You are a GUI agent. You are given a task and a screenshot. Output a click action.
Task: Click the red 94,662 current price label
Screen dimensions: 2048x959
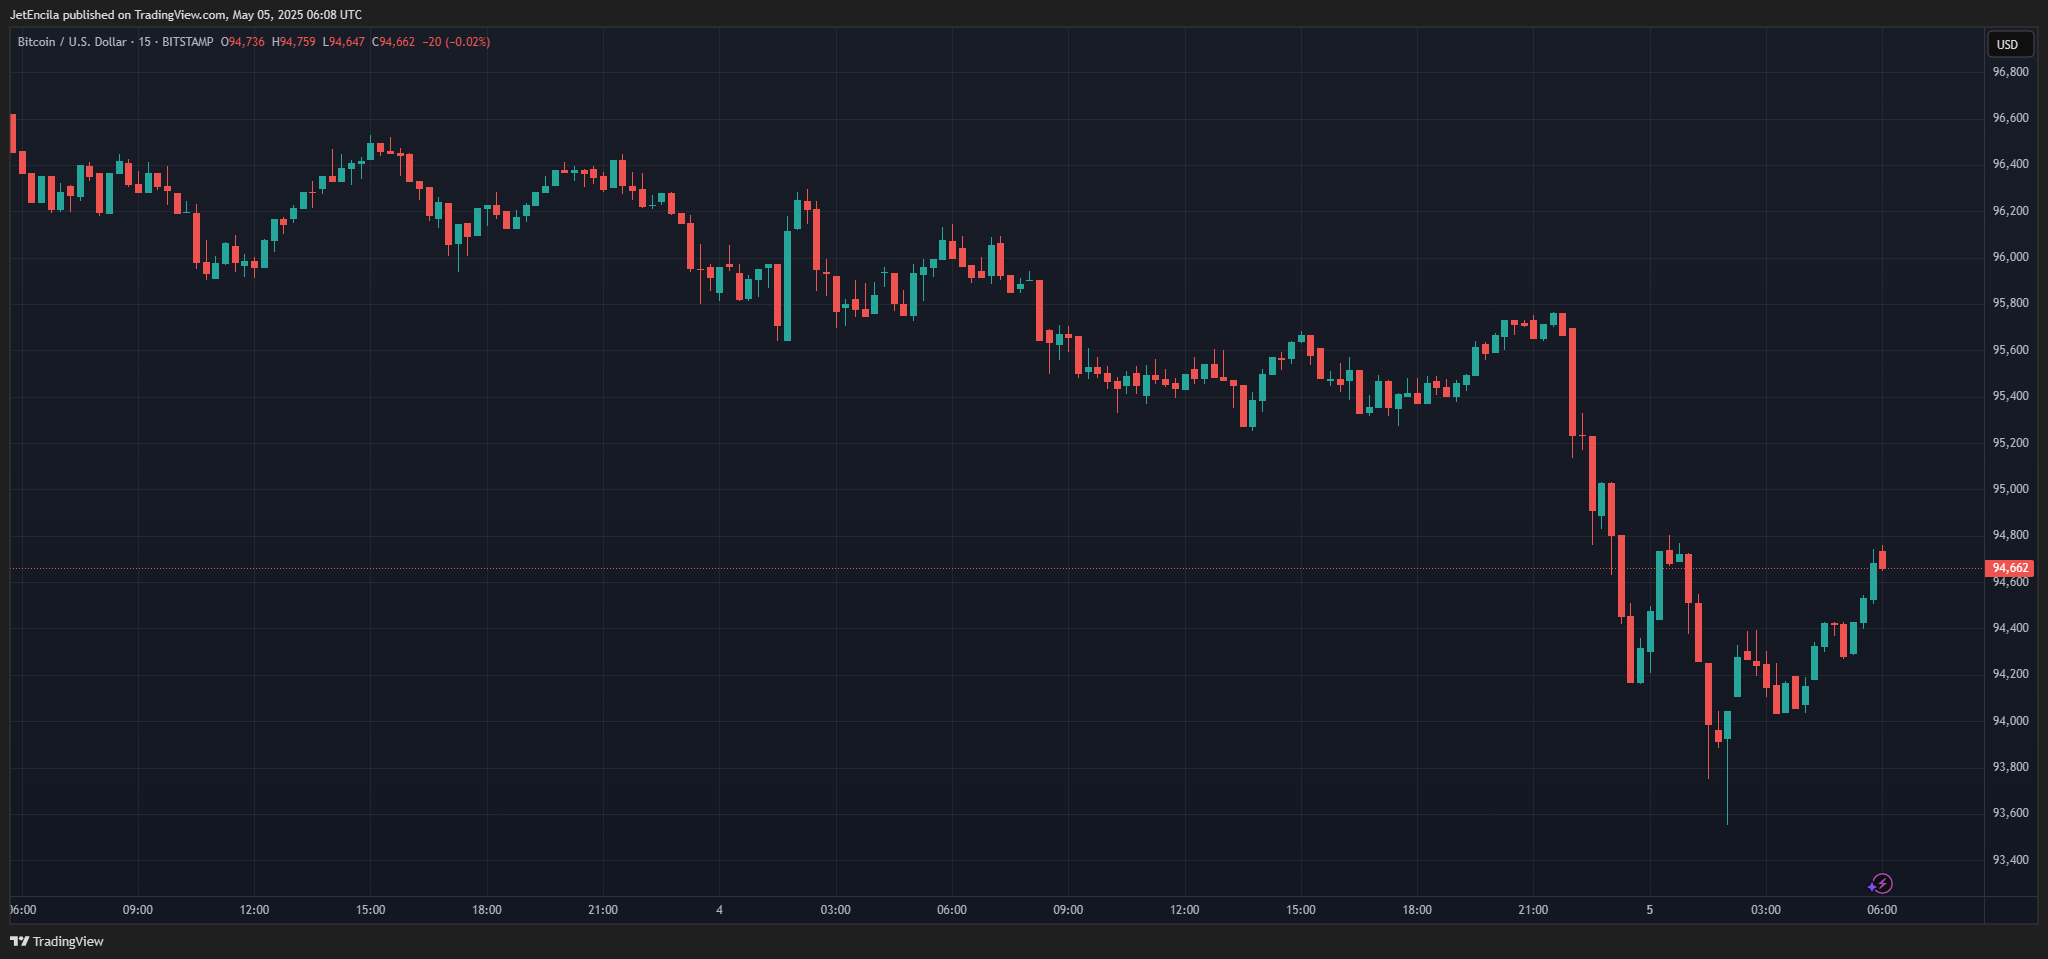(2009, 568)
